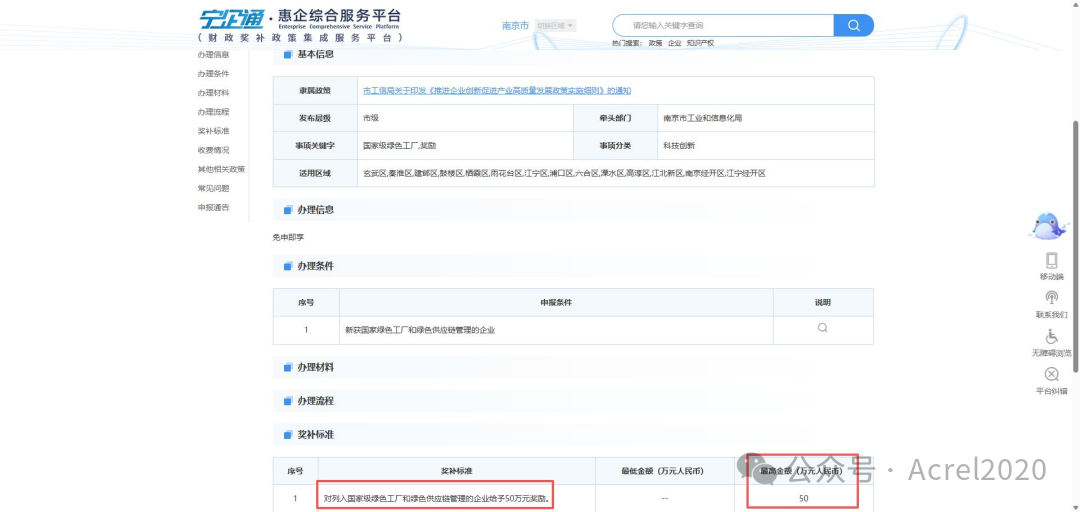Click the blue square beside 办理流程

coord(288,401)
